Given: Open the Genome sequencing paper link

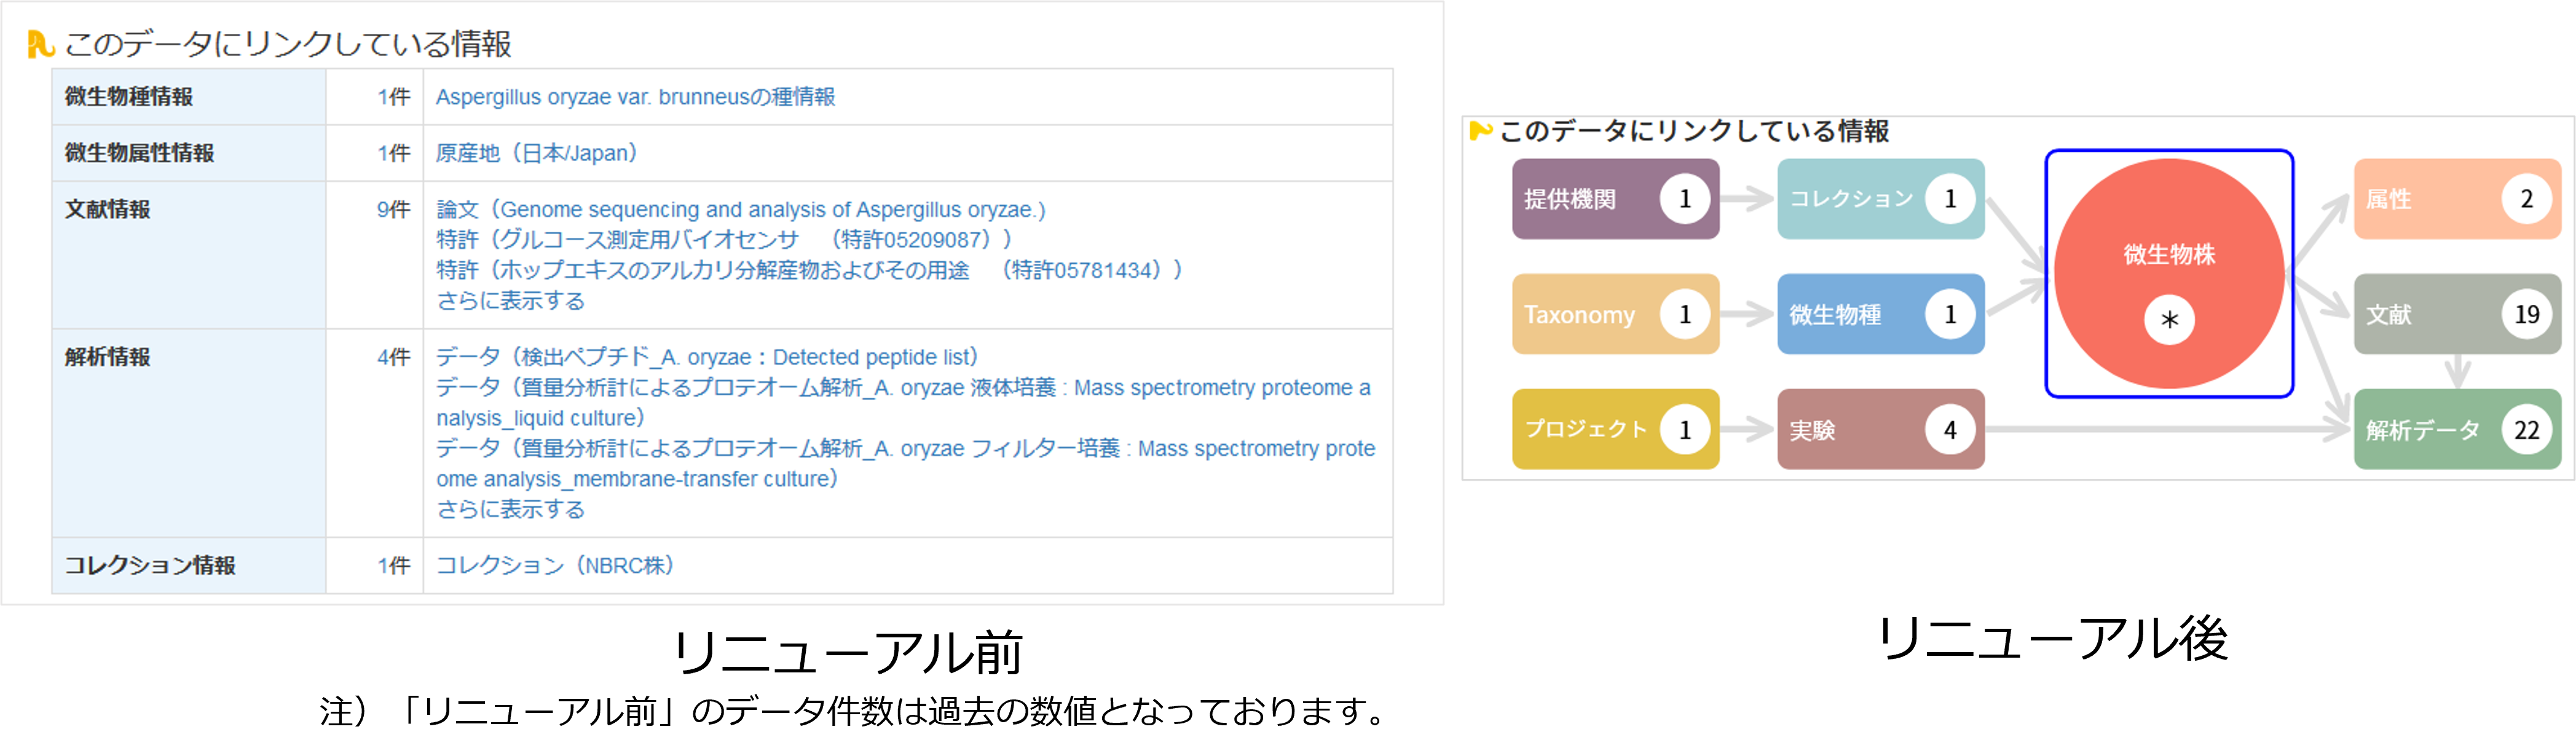Looking at the screenshot, I should pos(741,210).
